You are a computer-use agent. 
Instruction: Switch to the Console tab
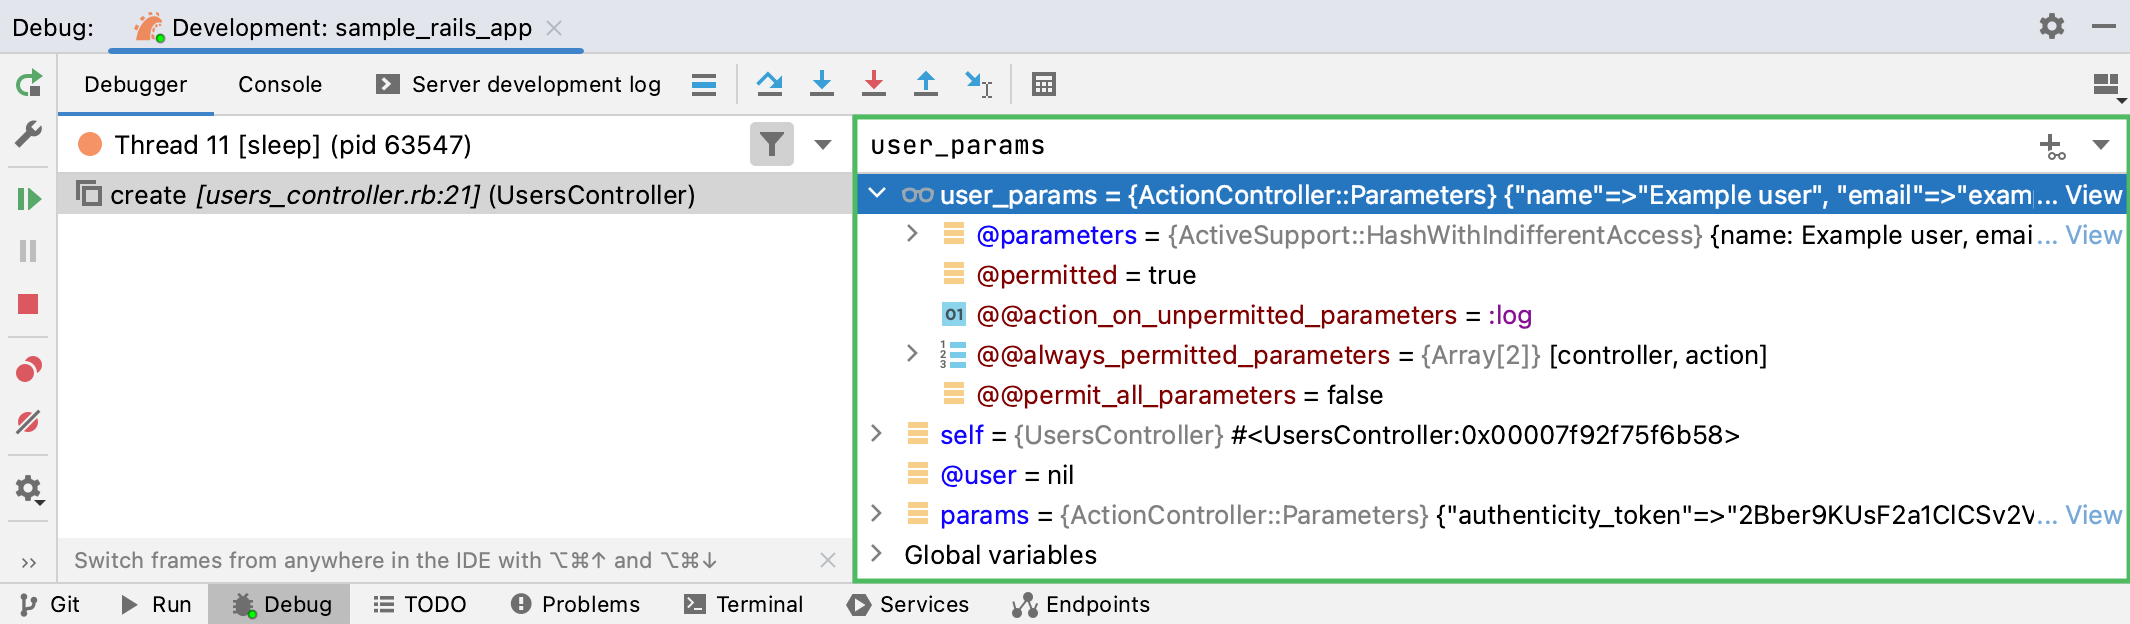tap(280, 84)
